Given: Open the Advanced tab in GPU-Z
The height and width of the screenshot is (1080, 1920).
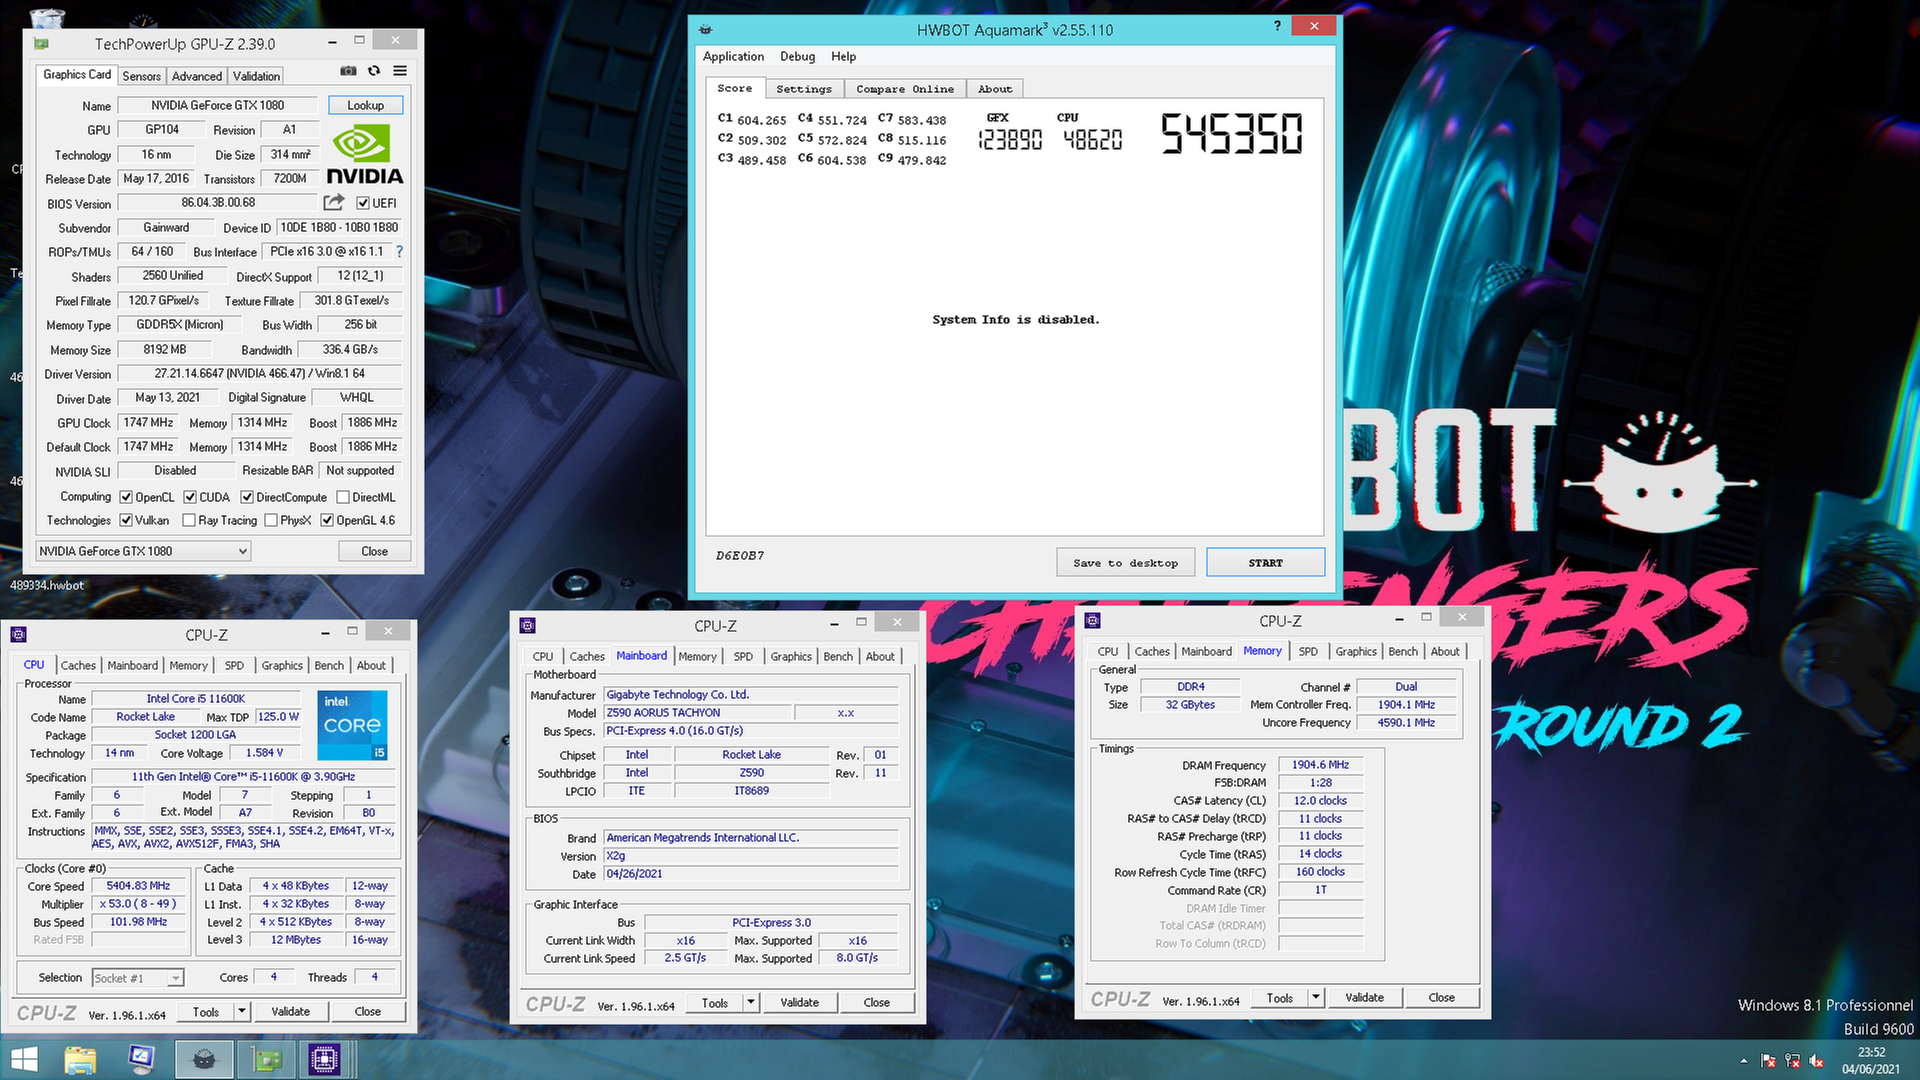Looking at the screenshot, I should coord(197,76).
